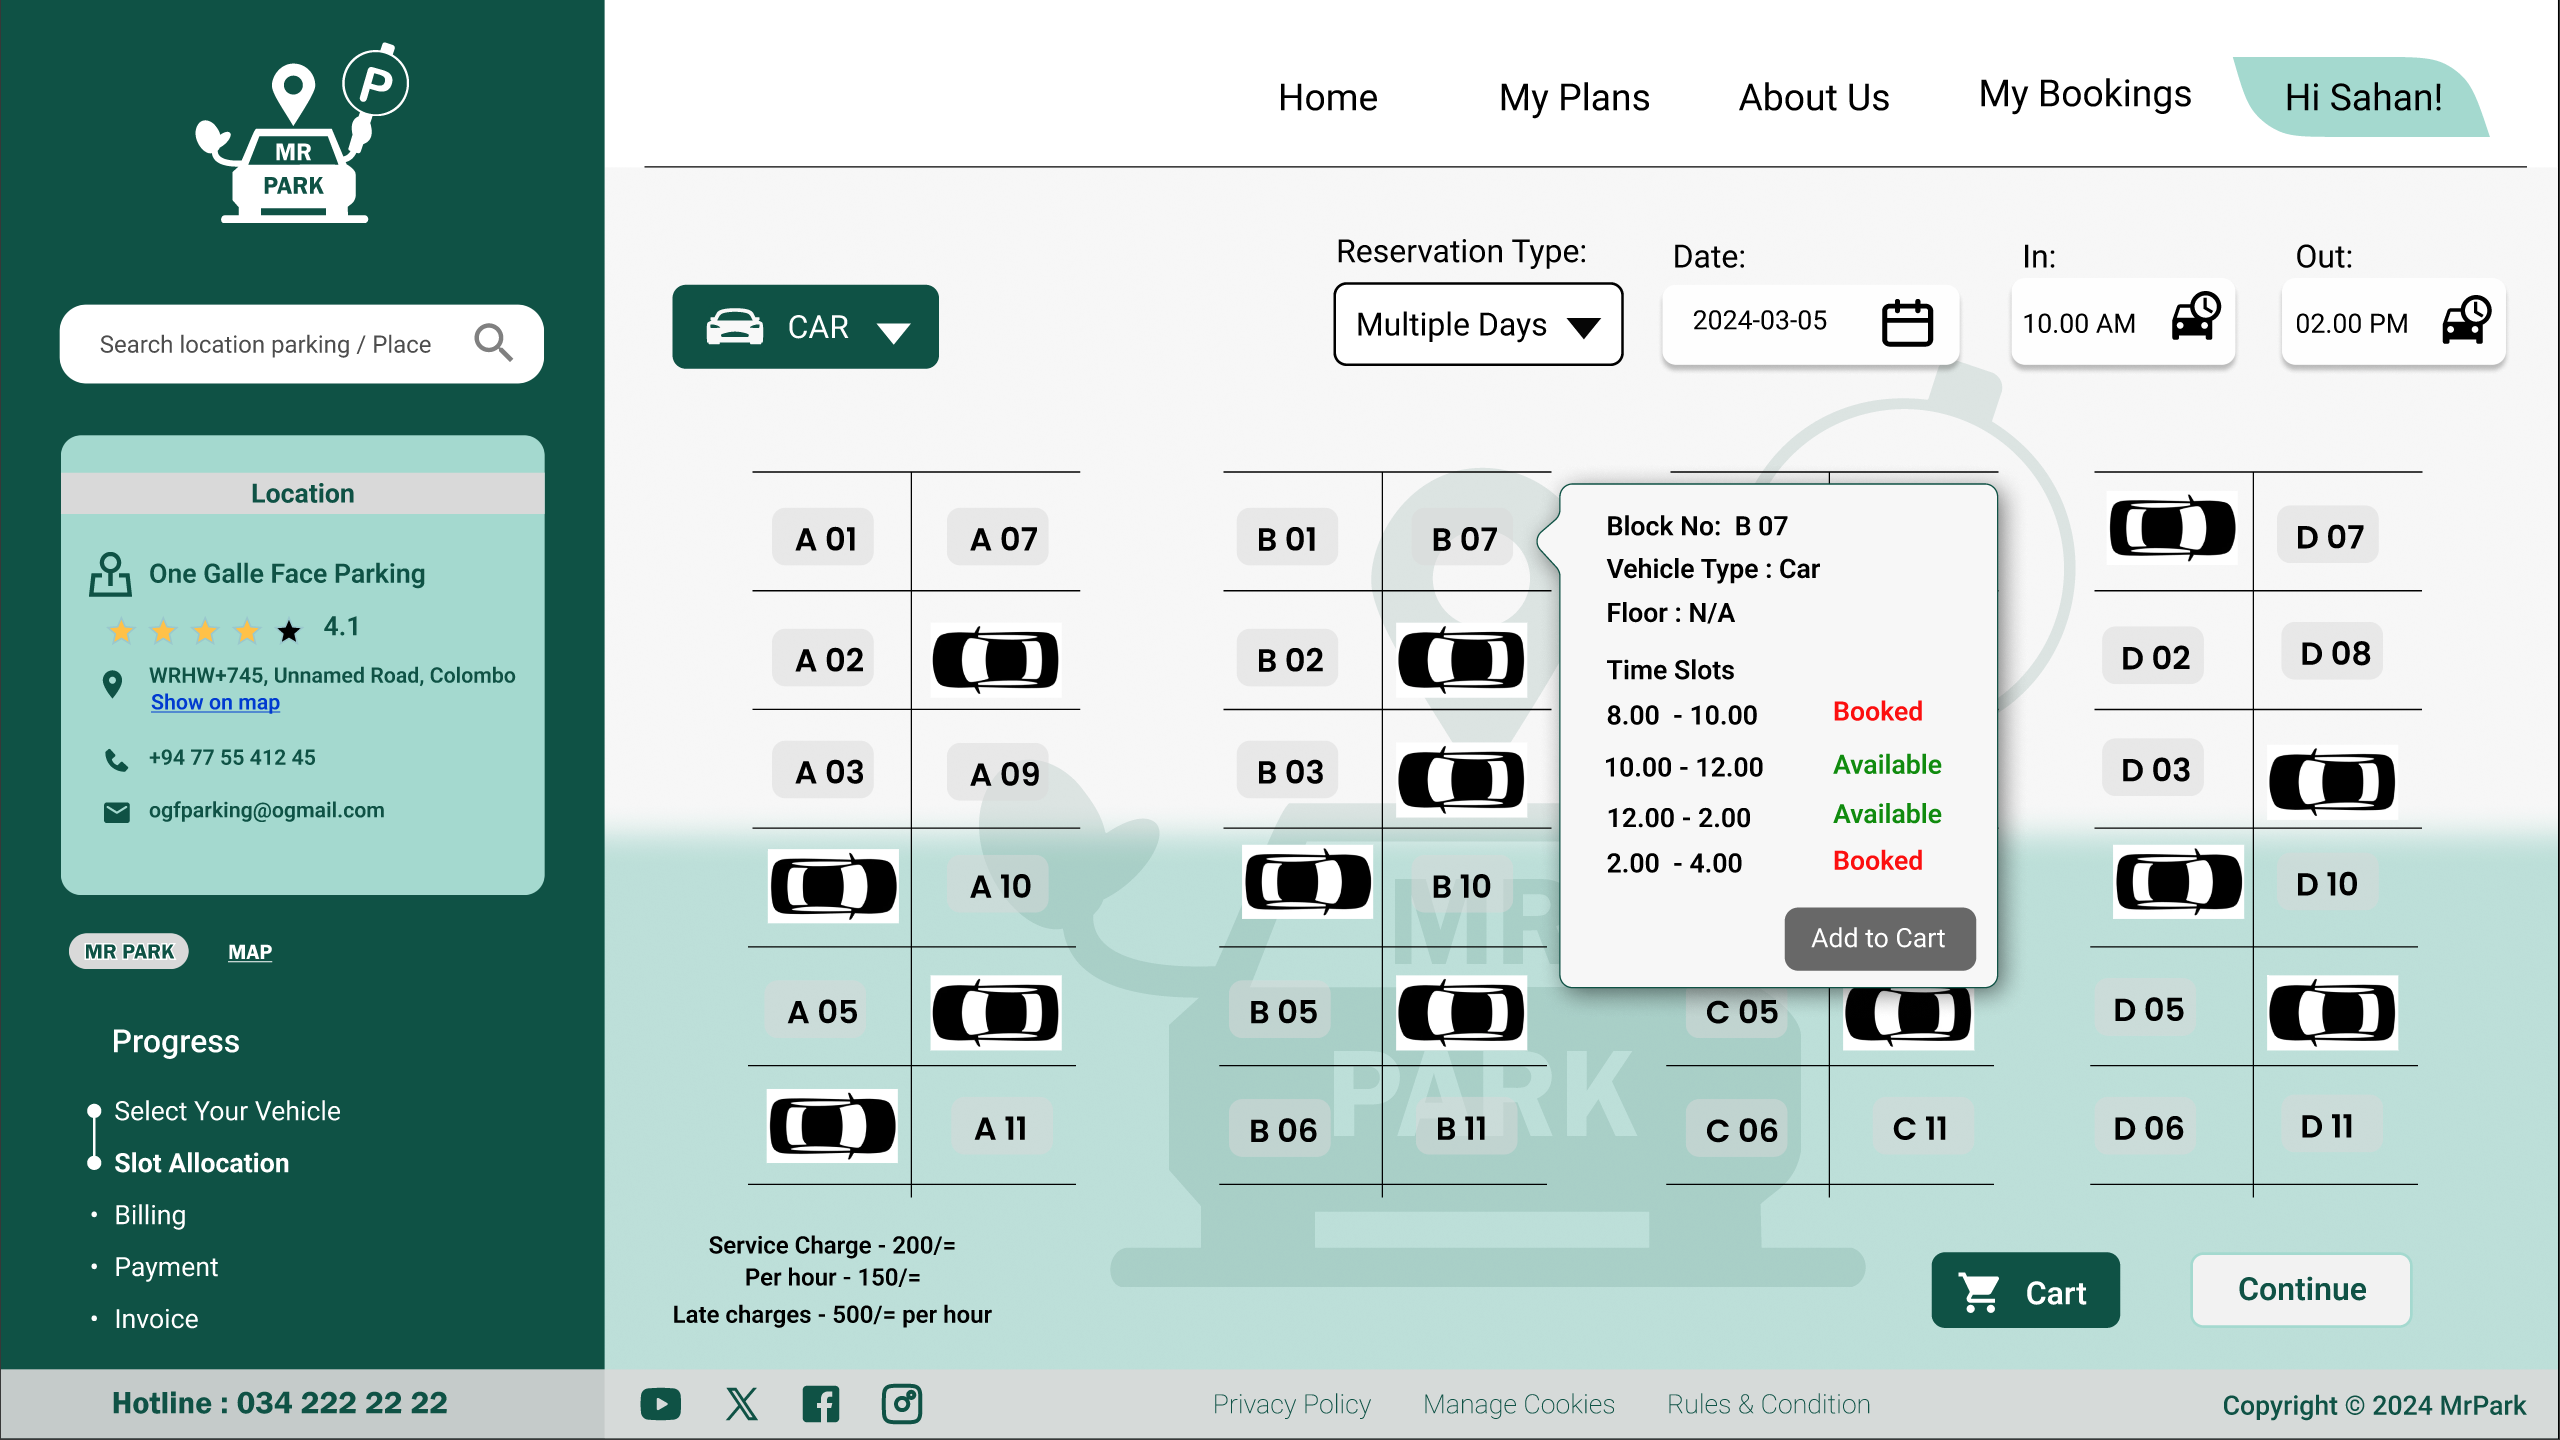Go to the My Bookings tab
Viewport: 2560px width, 1440px height.
(x=2084, y=95)
